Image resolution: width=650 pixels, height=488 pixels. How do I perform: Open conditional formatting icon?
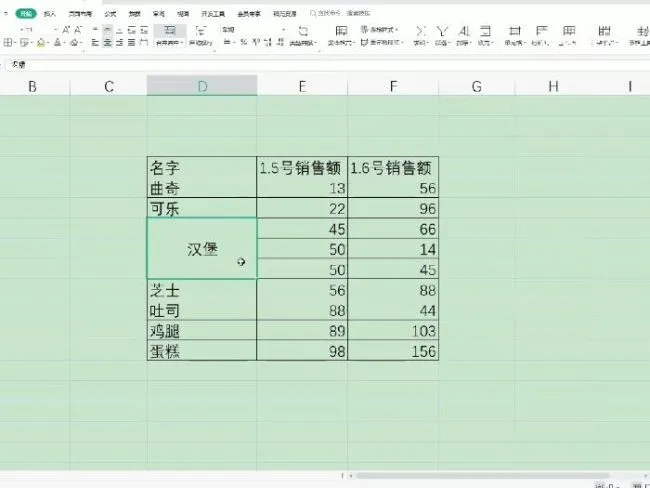[x=341, y=31]
